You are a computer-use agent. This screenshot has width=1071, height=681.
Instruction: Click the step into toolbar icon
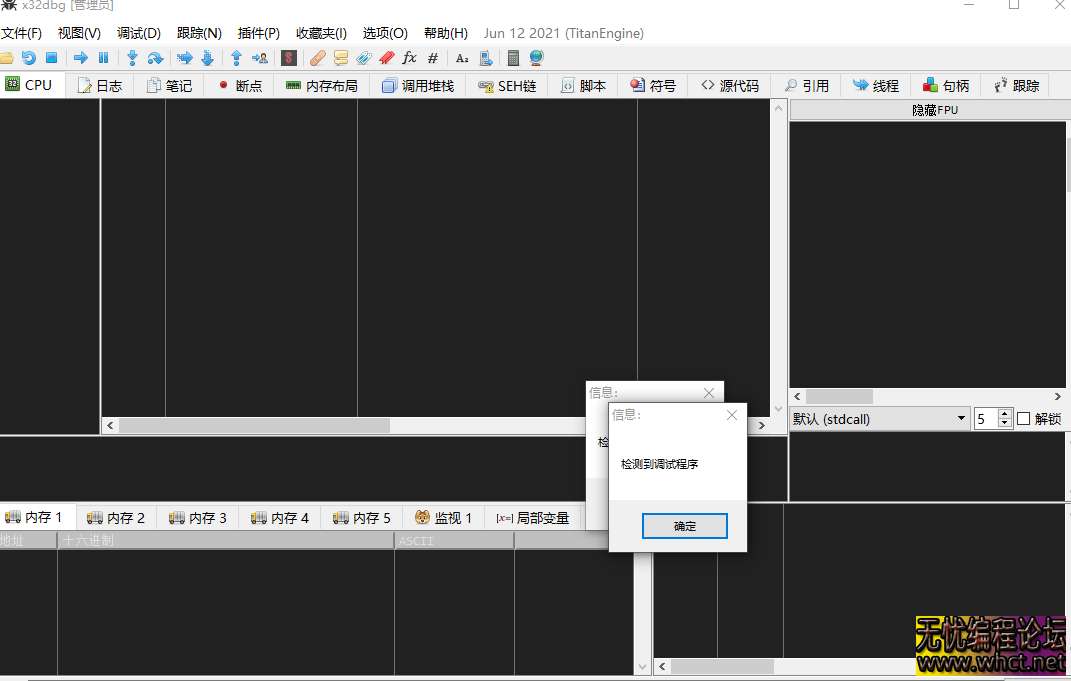pos(131,58)
